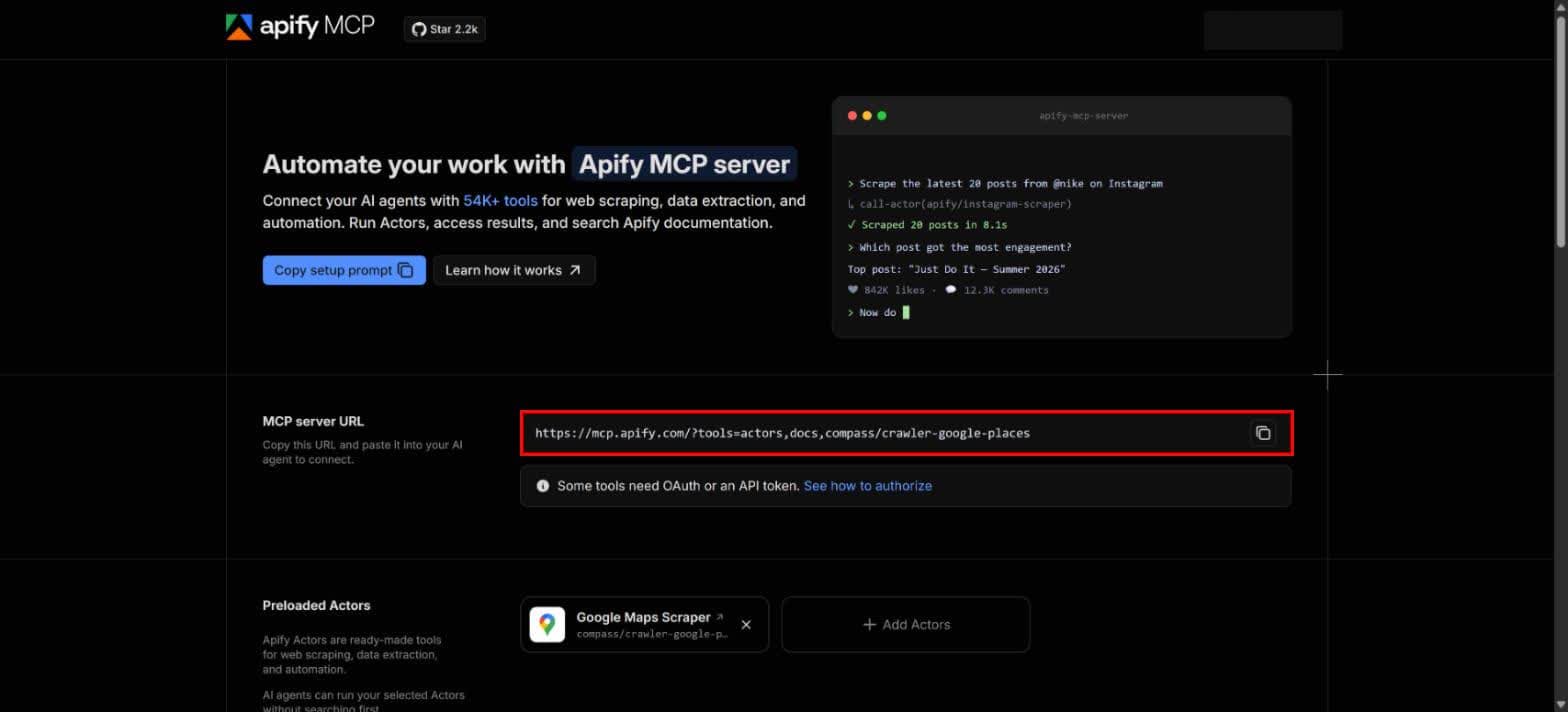Select the MCP server URL field
This screenshot has width=1568, height=712.
tap(905, 433)
